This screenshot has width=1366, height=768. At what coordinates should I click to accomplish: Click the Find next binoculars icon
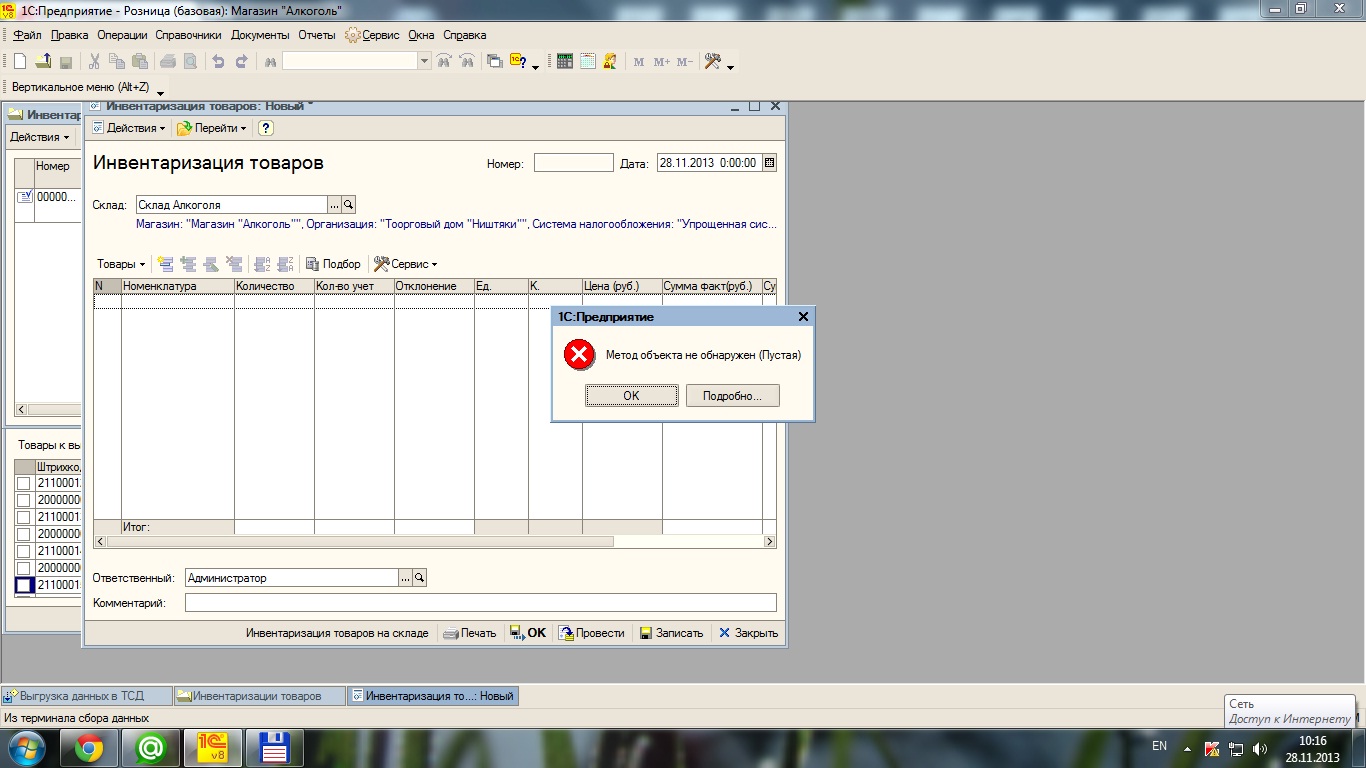[x=444, y=62]
